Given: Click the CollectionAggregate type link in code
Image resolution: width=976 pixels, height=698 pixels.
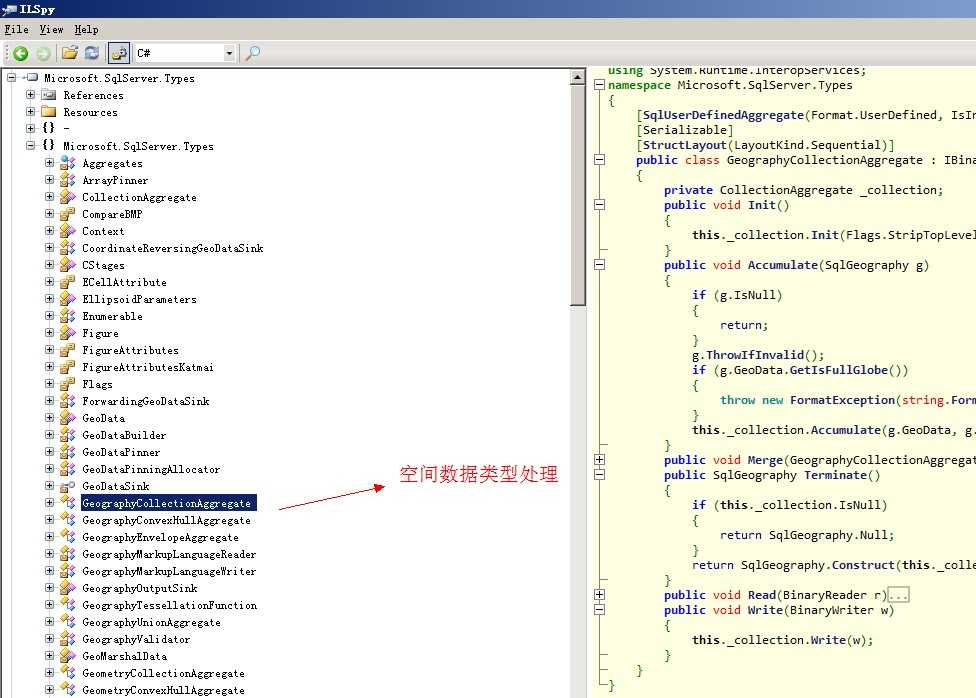Looking at the screenshot, I should click(786, 190).
